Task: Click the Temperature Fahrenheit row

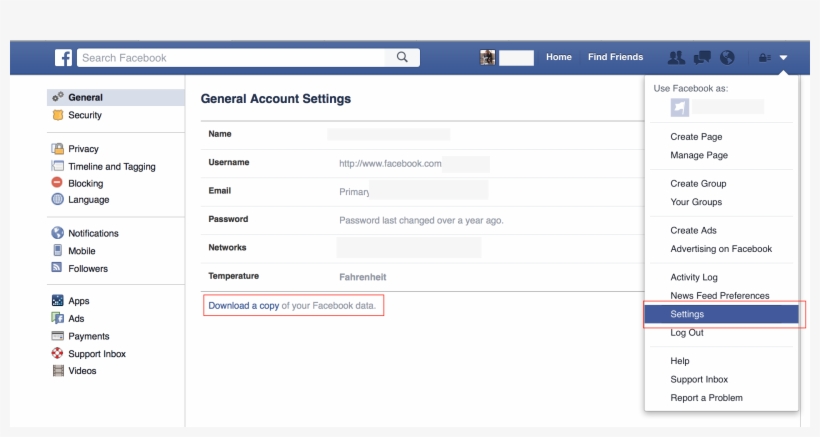Action: coord(423,277)
